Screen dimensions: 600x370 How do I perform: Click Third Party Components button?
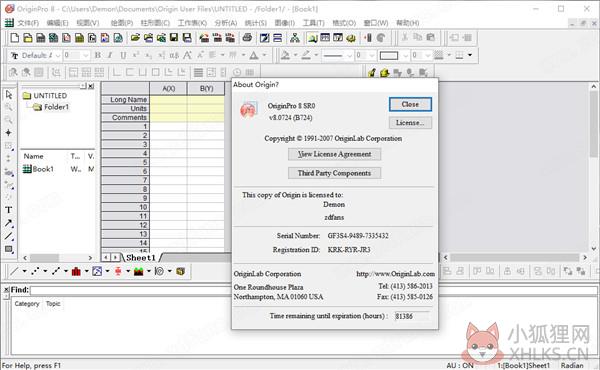coord(334,173)
